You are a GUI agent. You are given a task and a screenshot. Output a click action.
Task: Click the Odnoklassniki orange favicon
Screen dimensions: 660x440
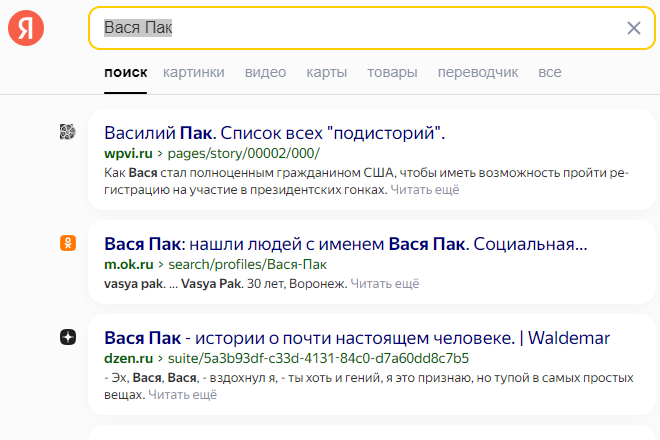point(67,242)
